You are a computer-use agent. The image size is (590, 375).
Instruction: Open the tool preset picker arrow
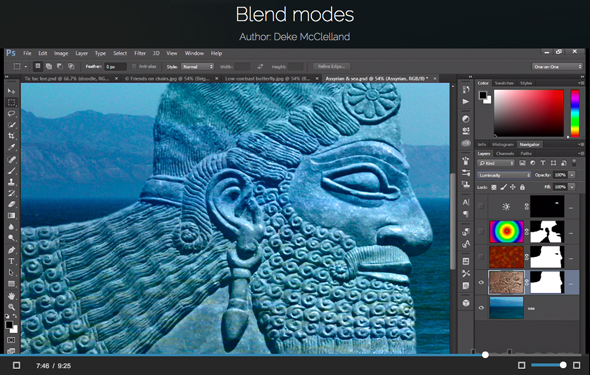click(x=26, y=67)
